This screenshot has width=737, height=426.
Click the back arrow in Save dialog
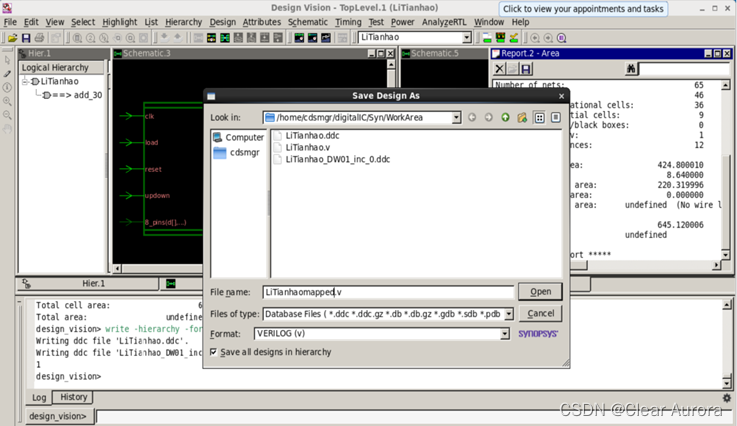[472, 118]
